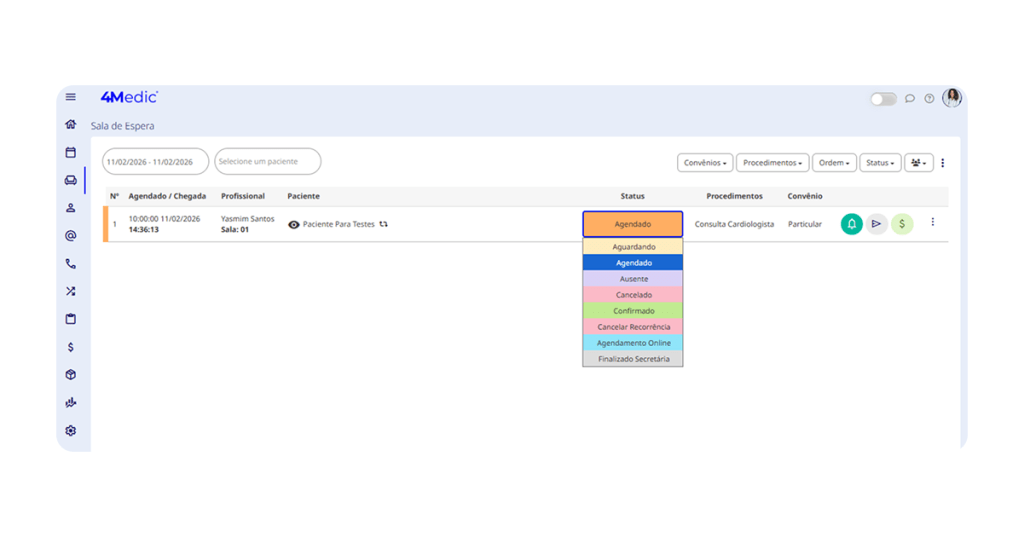The height and width of the screenshot is (537, 1024).
Task: Click the user profile avatar
Action: [x=952, y=98]
